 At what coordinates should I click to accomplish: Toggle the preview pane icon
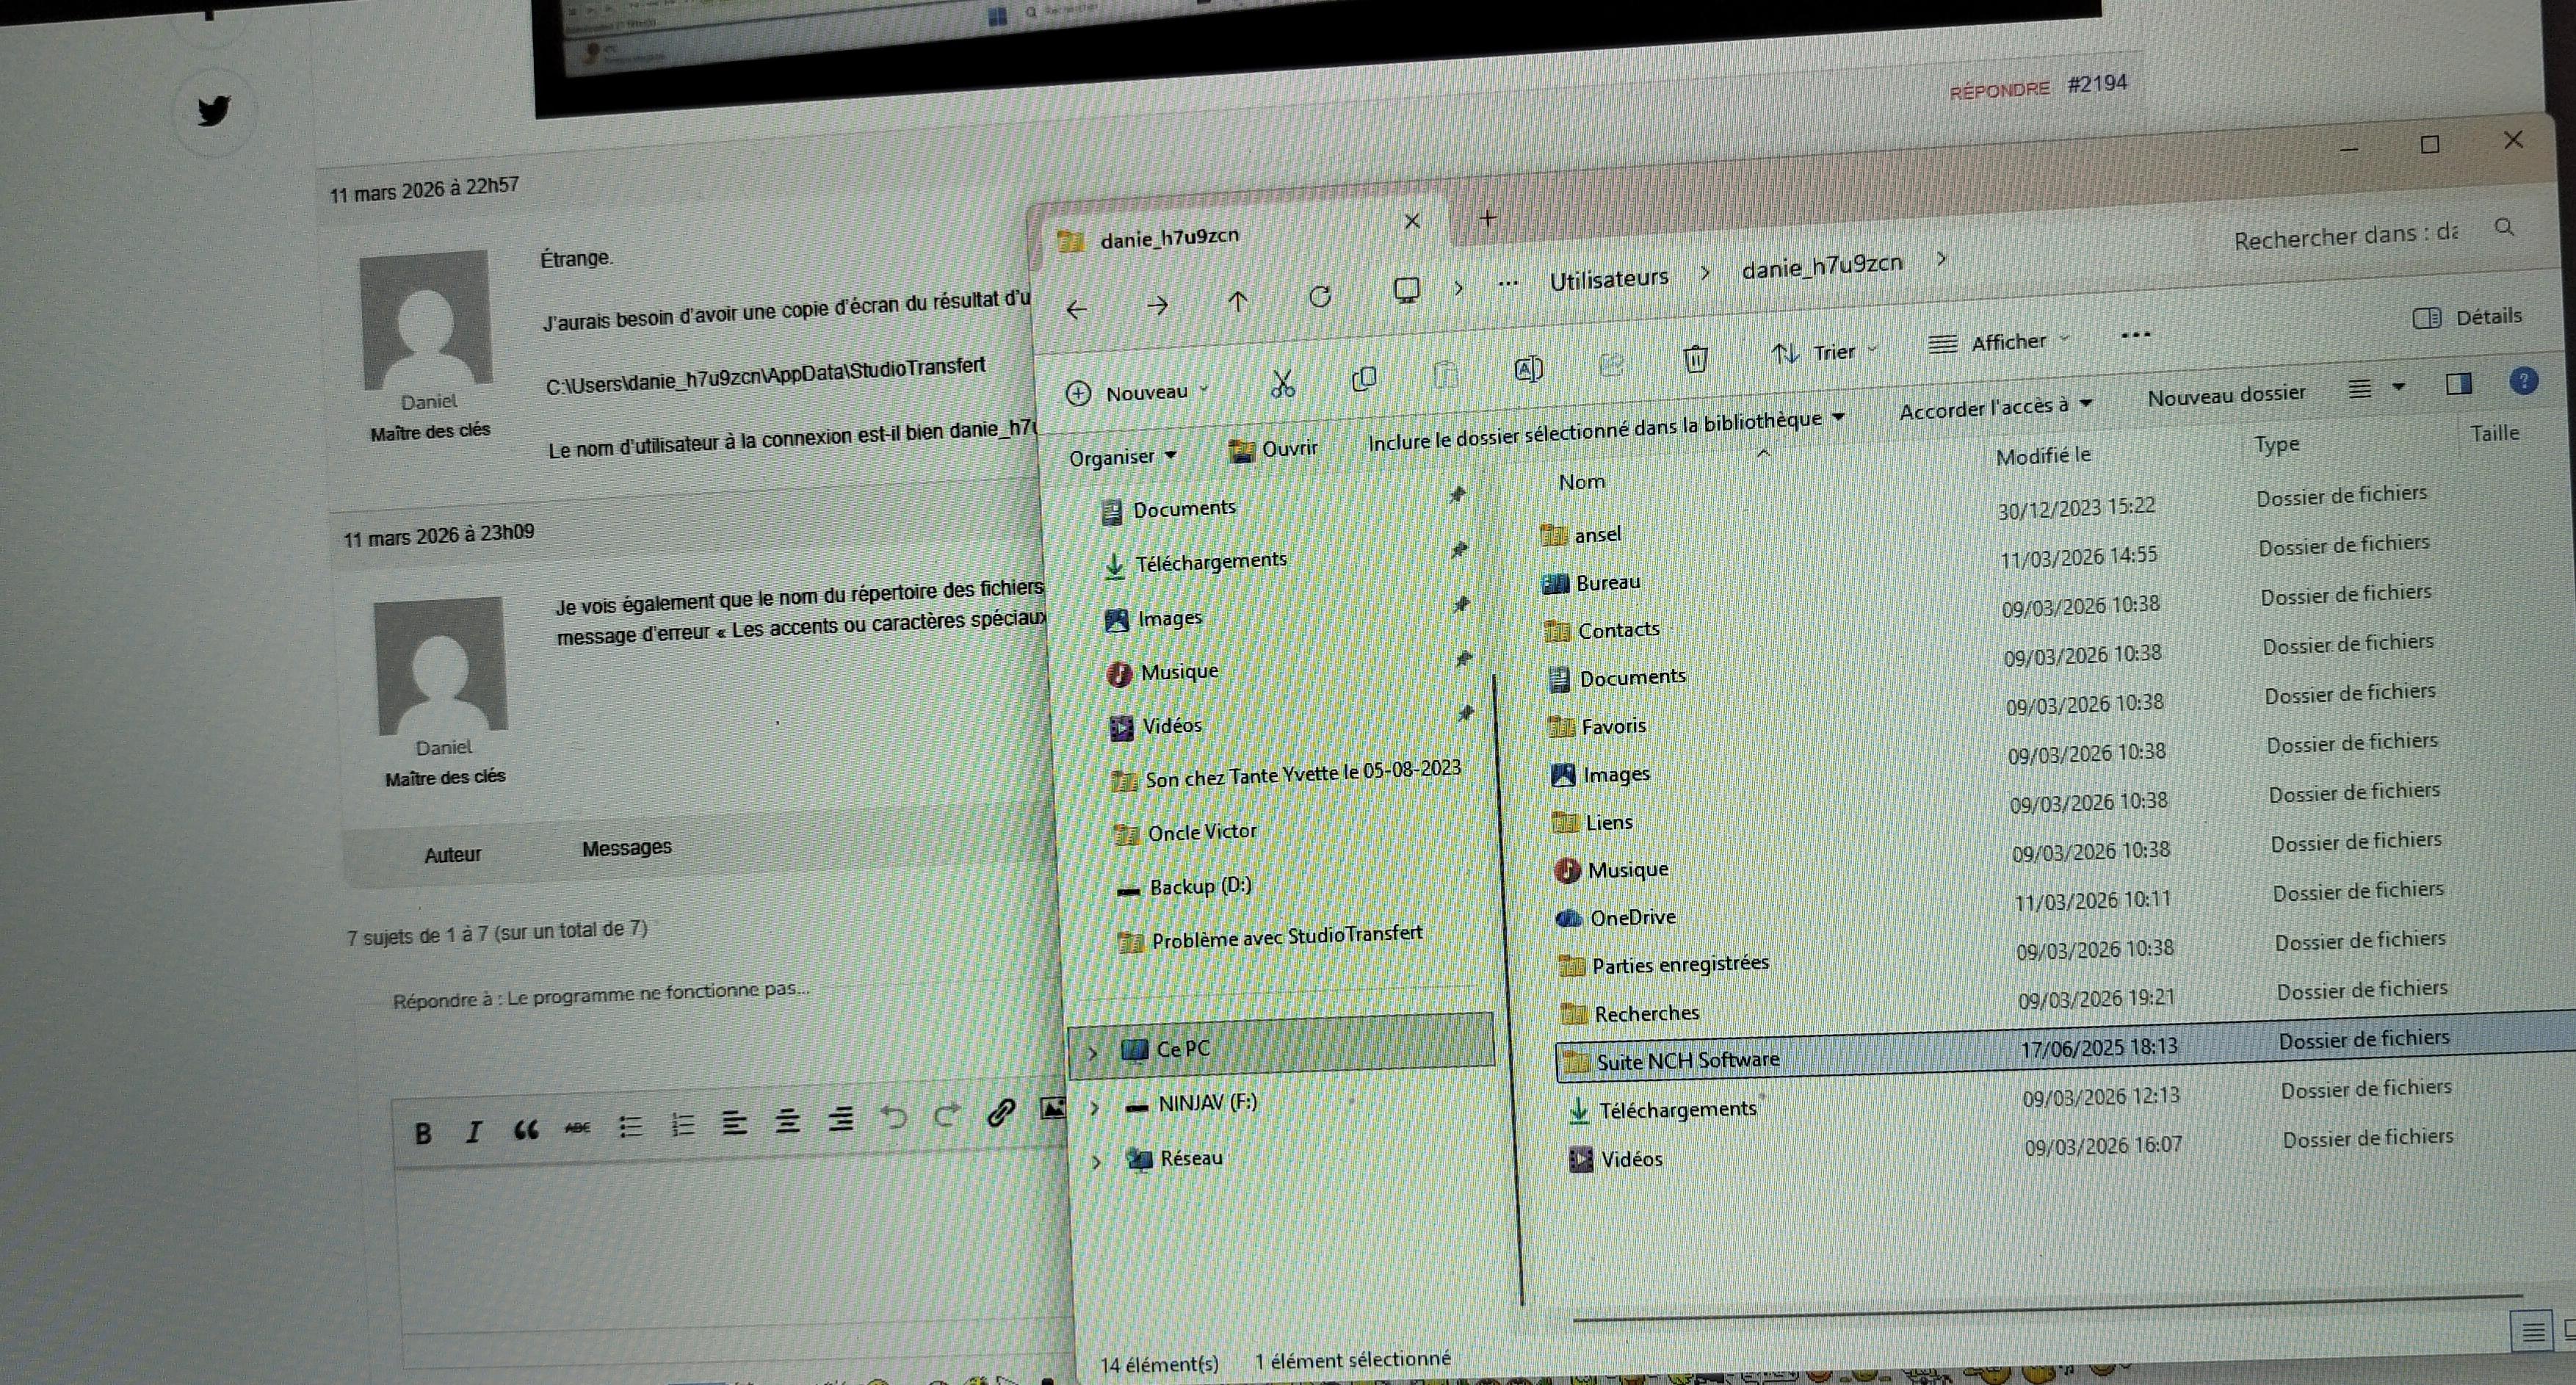2458,384
